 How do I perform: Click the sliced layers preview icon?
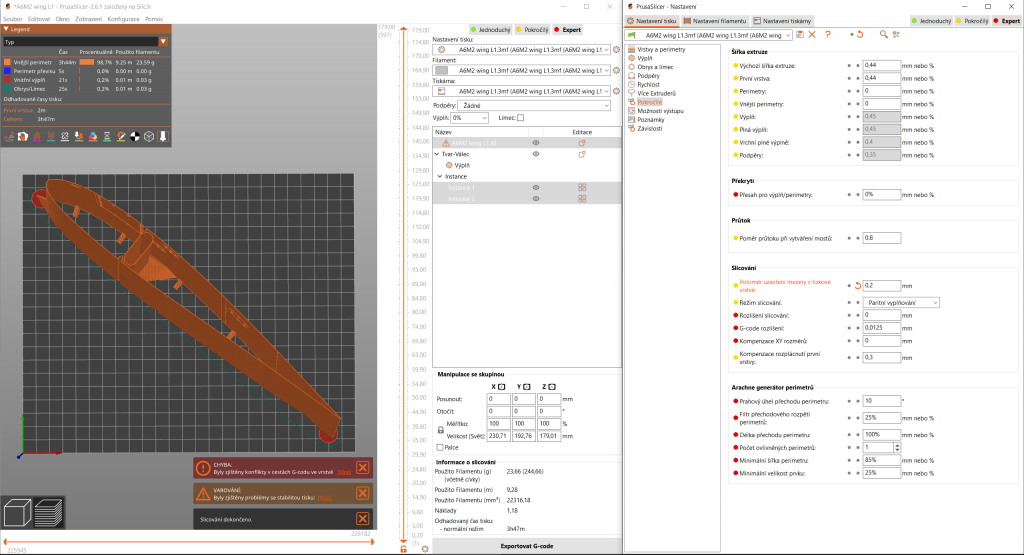46,514
